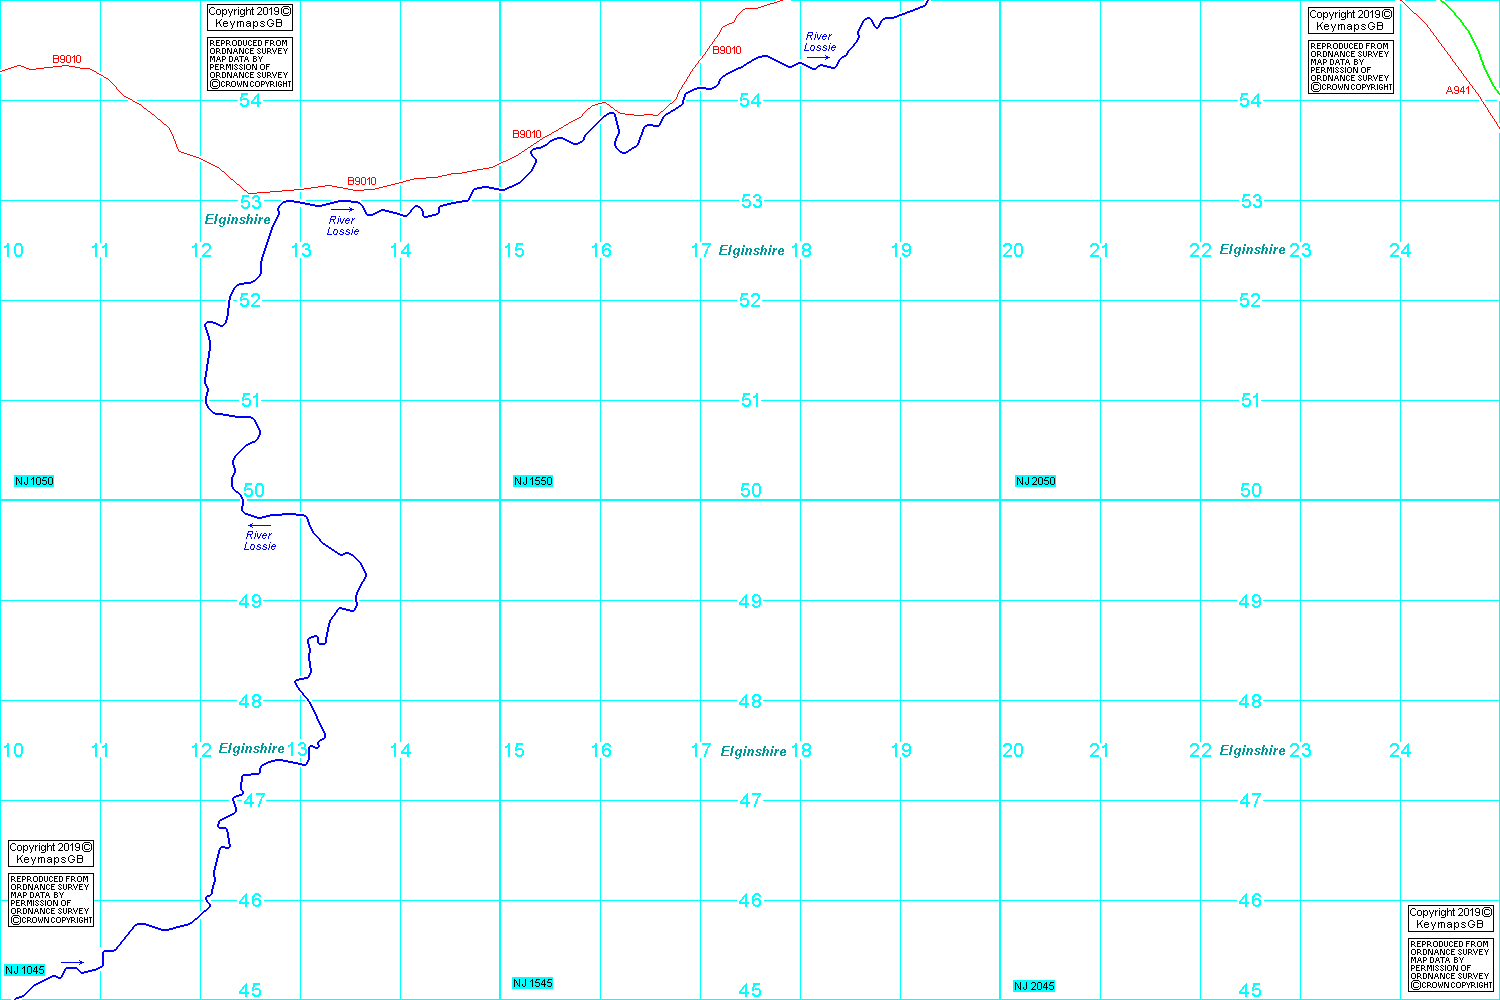The image size is (1500, 1000).
Task: Click River Lossie label with arrow beneath it
Action: (x=819, y=41)
